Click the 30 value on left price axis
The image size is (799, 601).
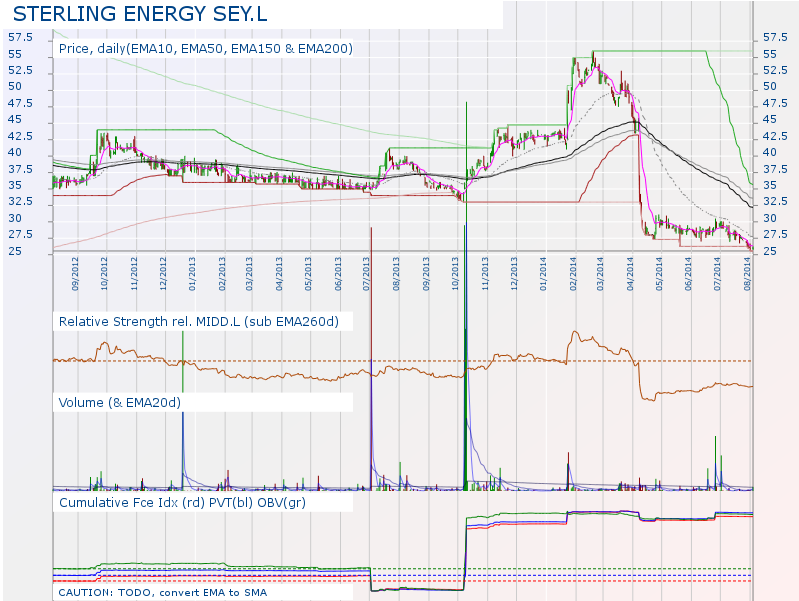pos(15,218)
